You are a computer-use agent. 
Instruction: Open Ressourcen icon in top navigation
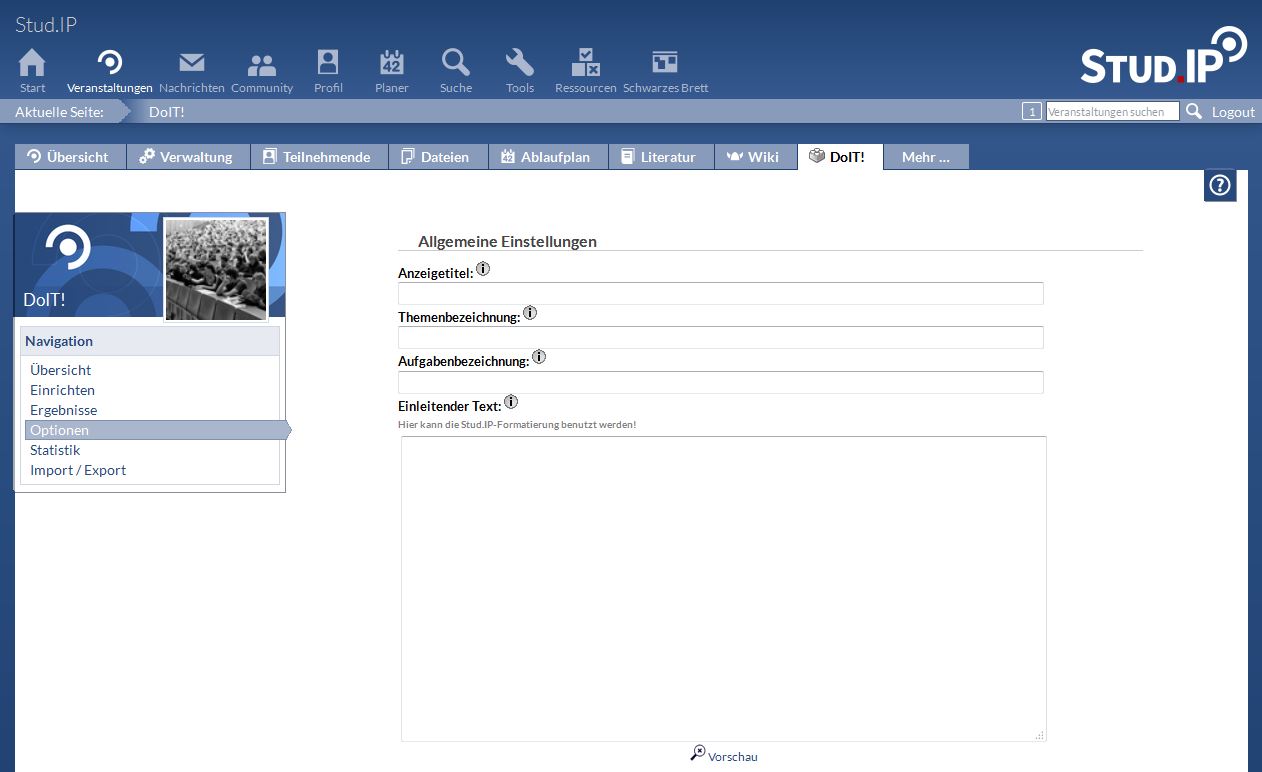585,64
